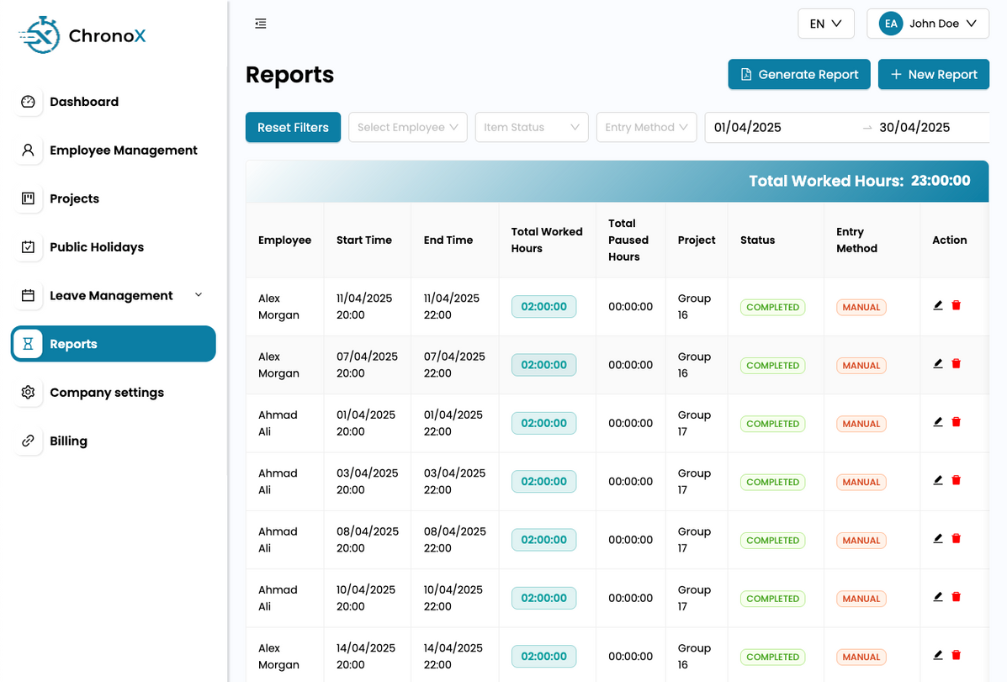Edit Ahmad Ali 03/04/2025 entry
This screenshot has width=1007, height=682.
[938, 481]
